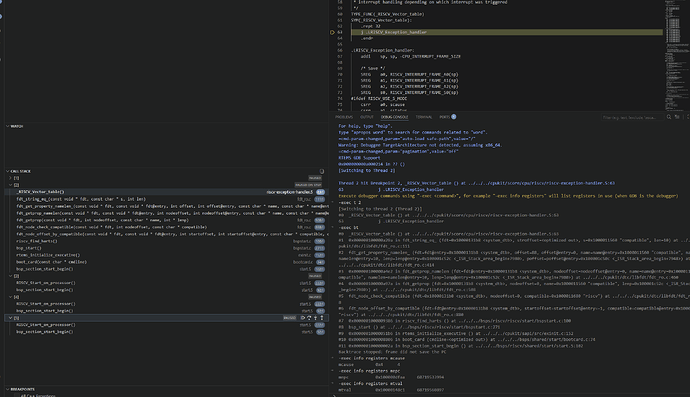Viewport: 690px width, 397px height.
Task: Select bsp_section_start_begin() under thread [5]
Action: click(x=45, y=332)
